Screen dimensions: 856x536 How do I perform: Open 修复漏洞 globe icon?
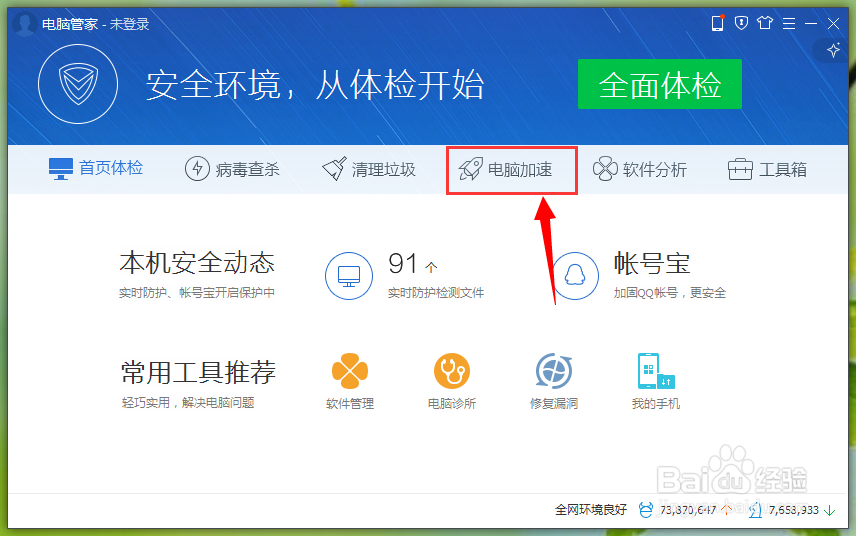point(554,371)
